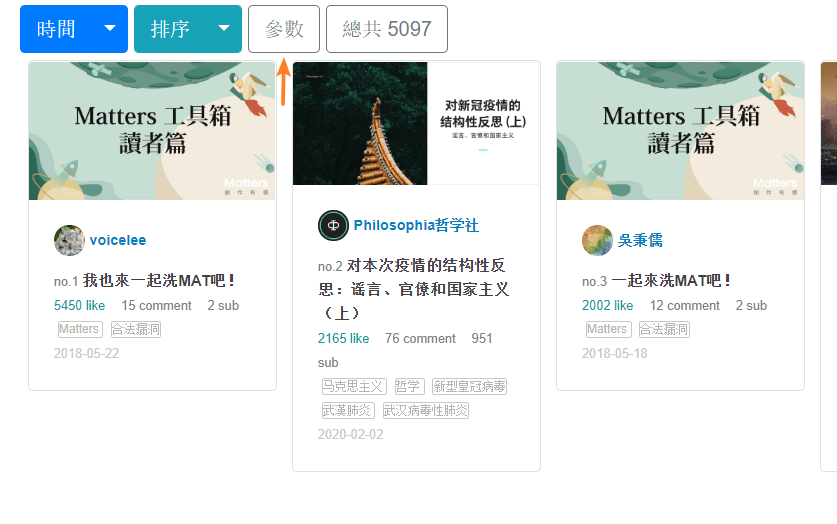
Task: Click the 对新冠疫情的结构性反思 cover image
Action: (416, 123)
